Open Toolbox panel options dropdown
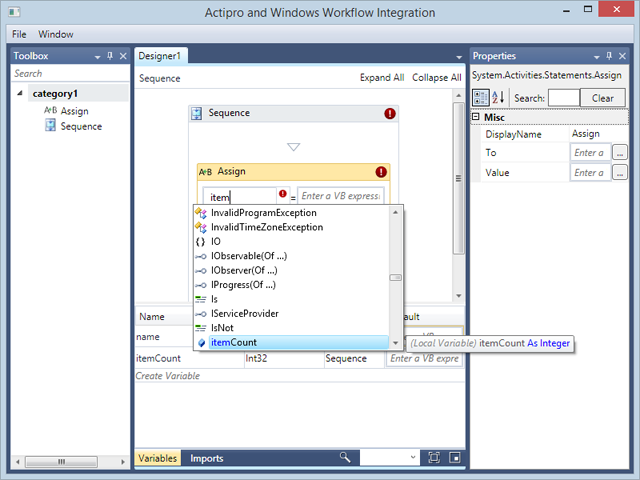 97,57
